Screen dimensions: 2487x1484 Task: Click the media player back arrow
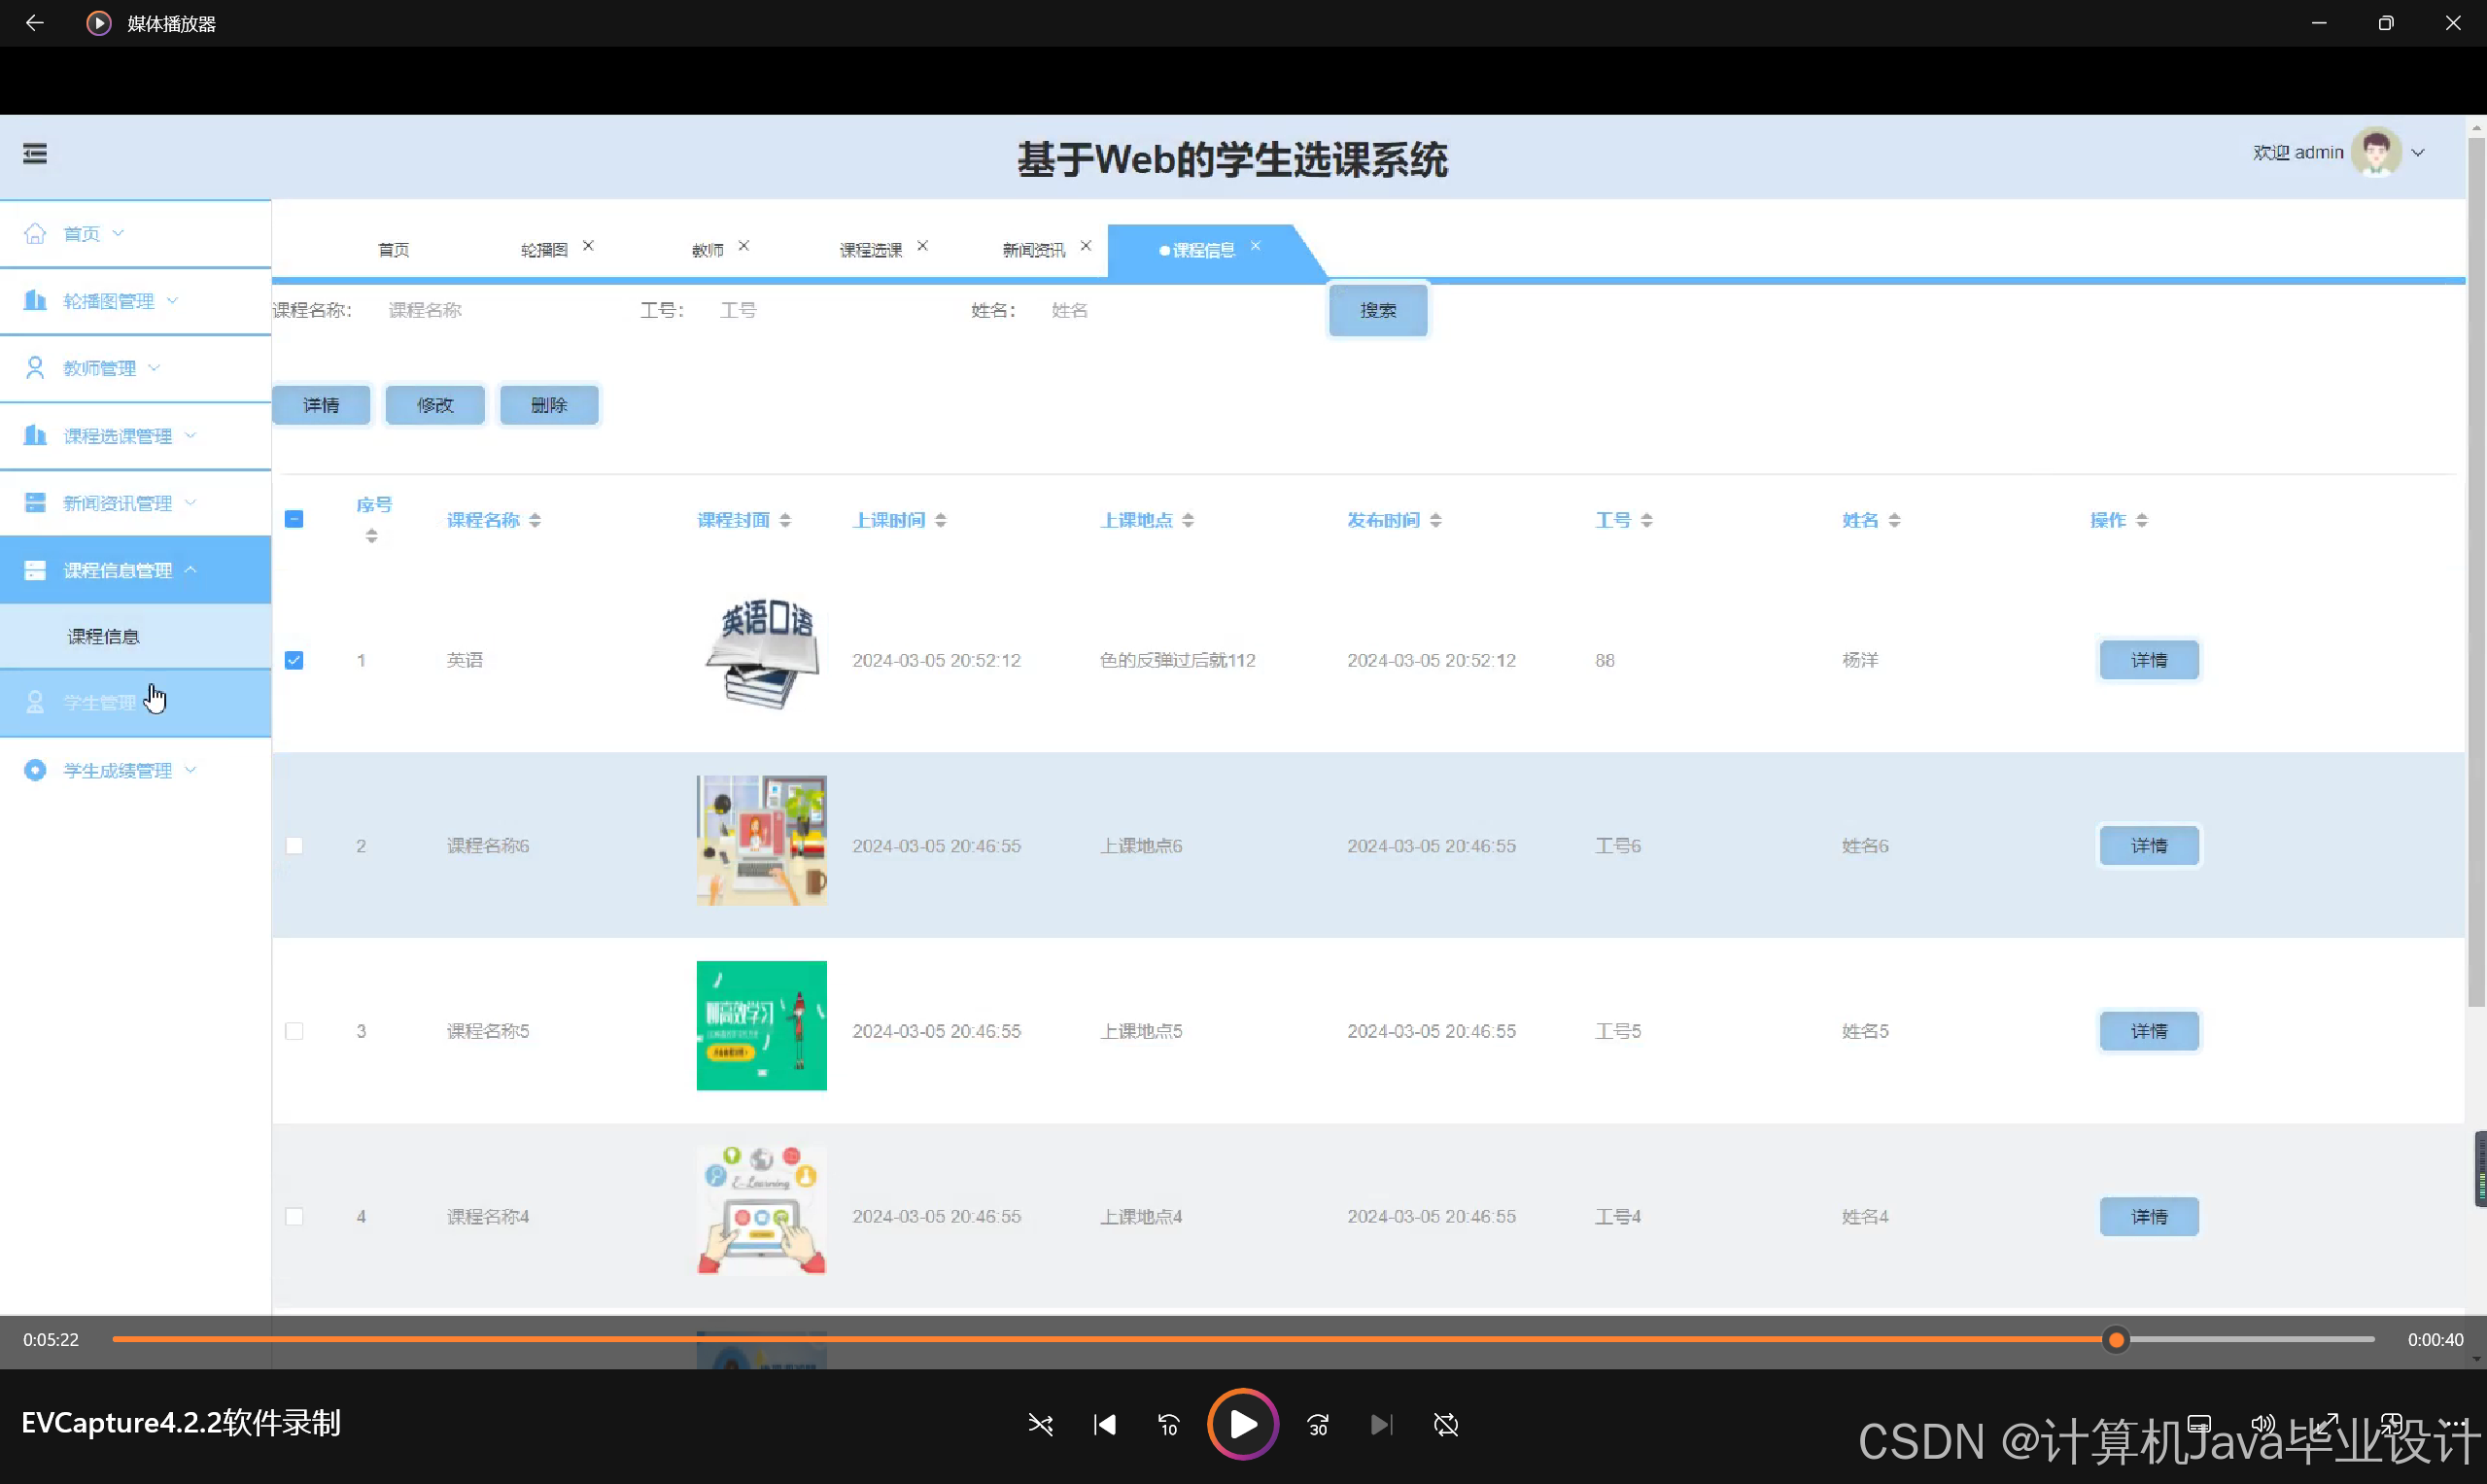34,23
